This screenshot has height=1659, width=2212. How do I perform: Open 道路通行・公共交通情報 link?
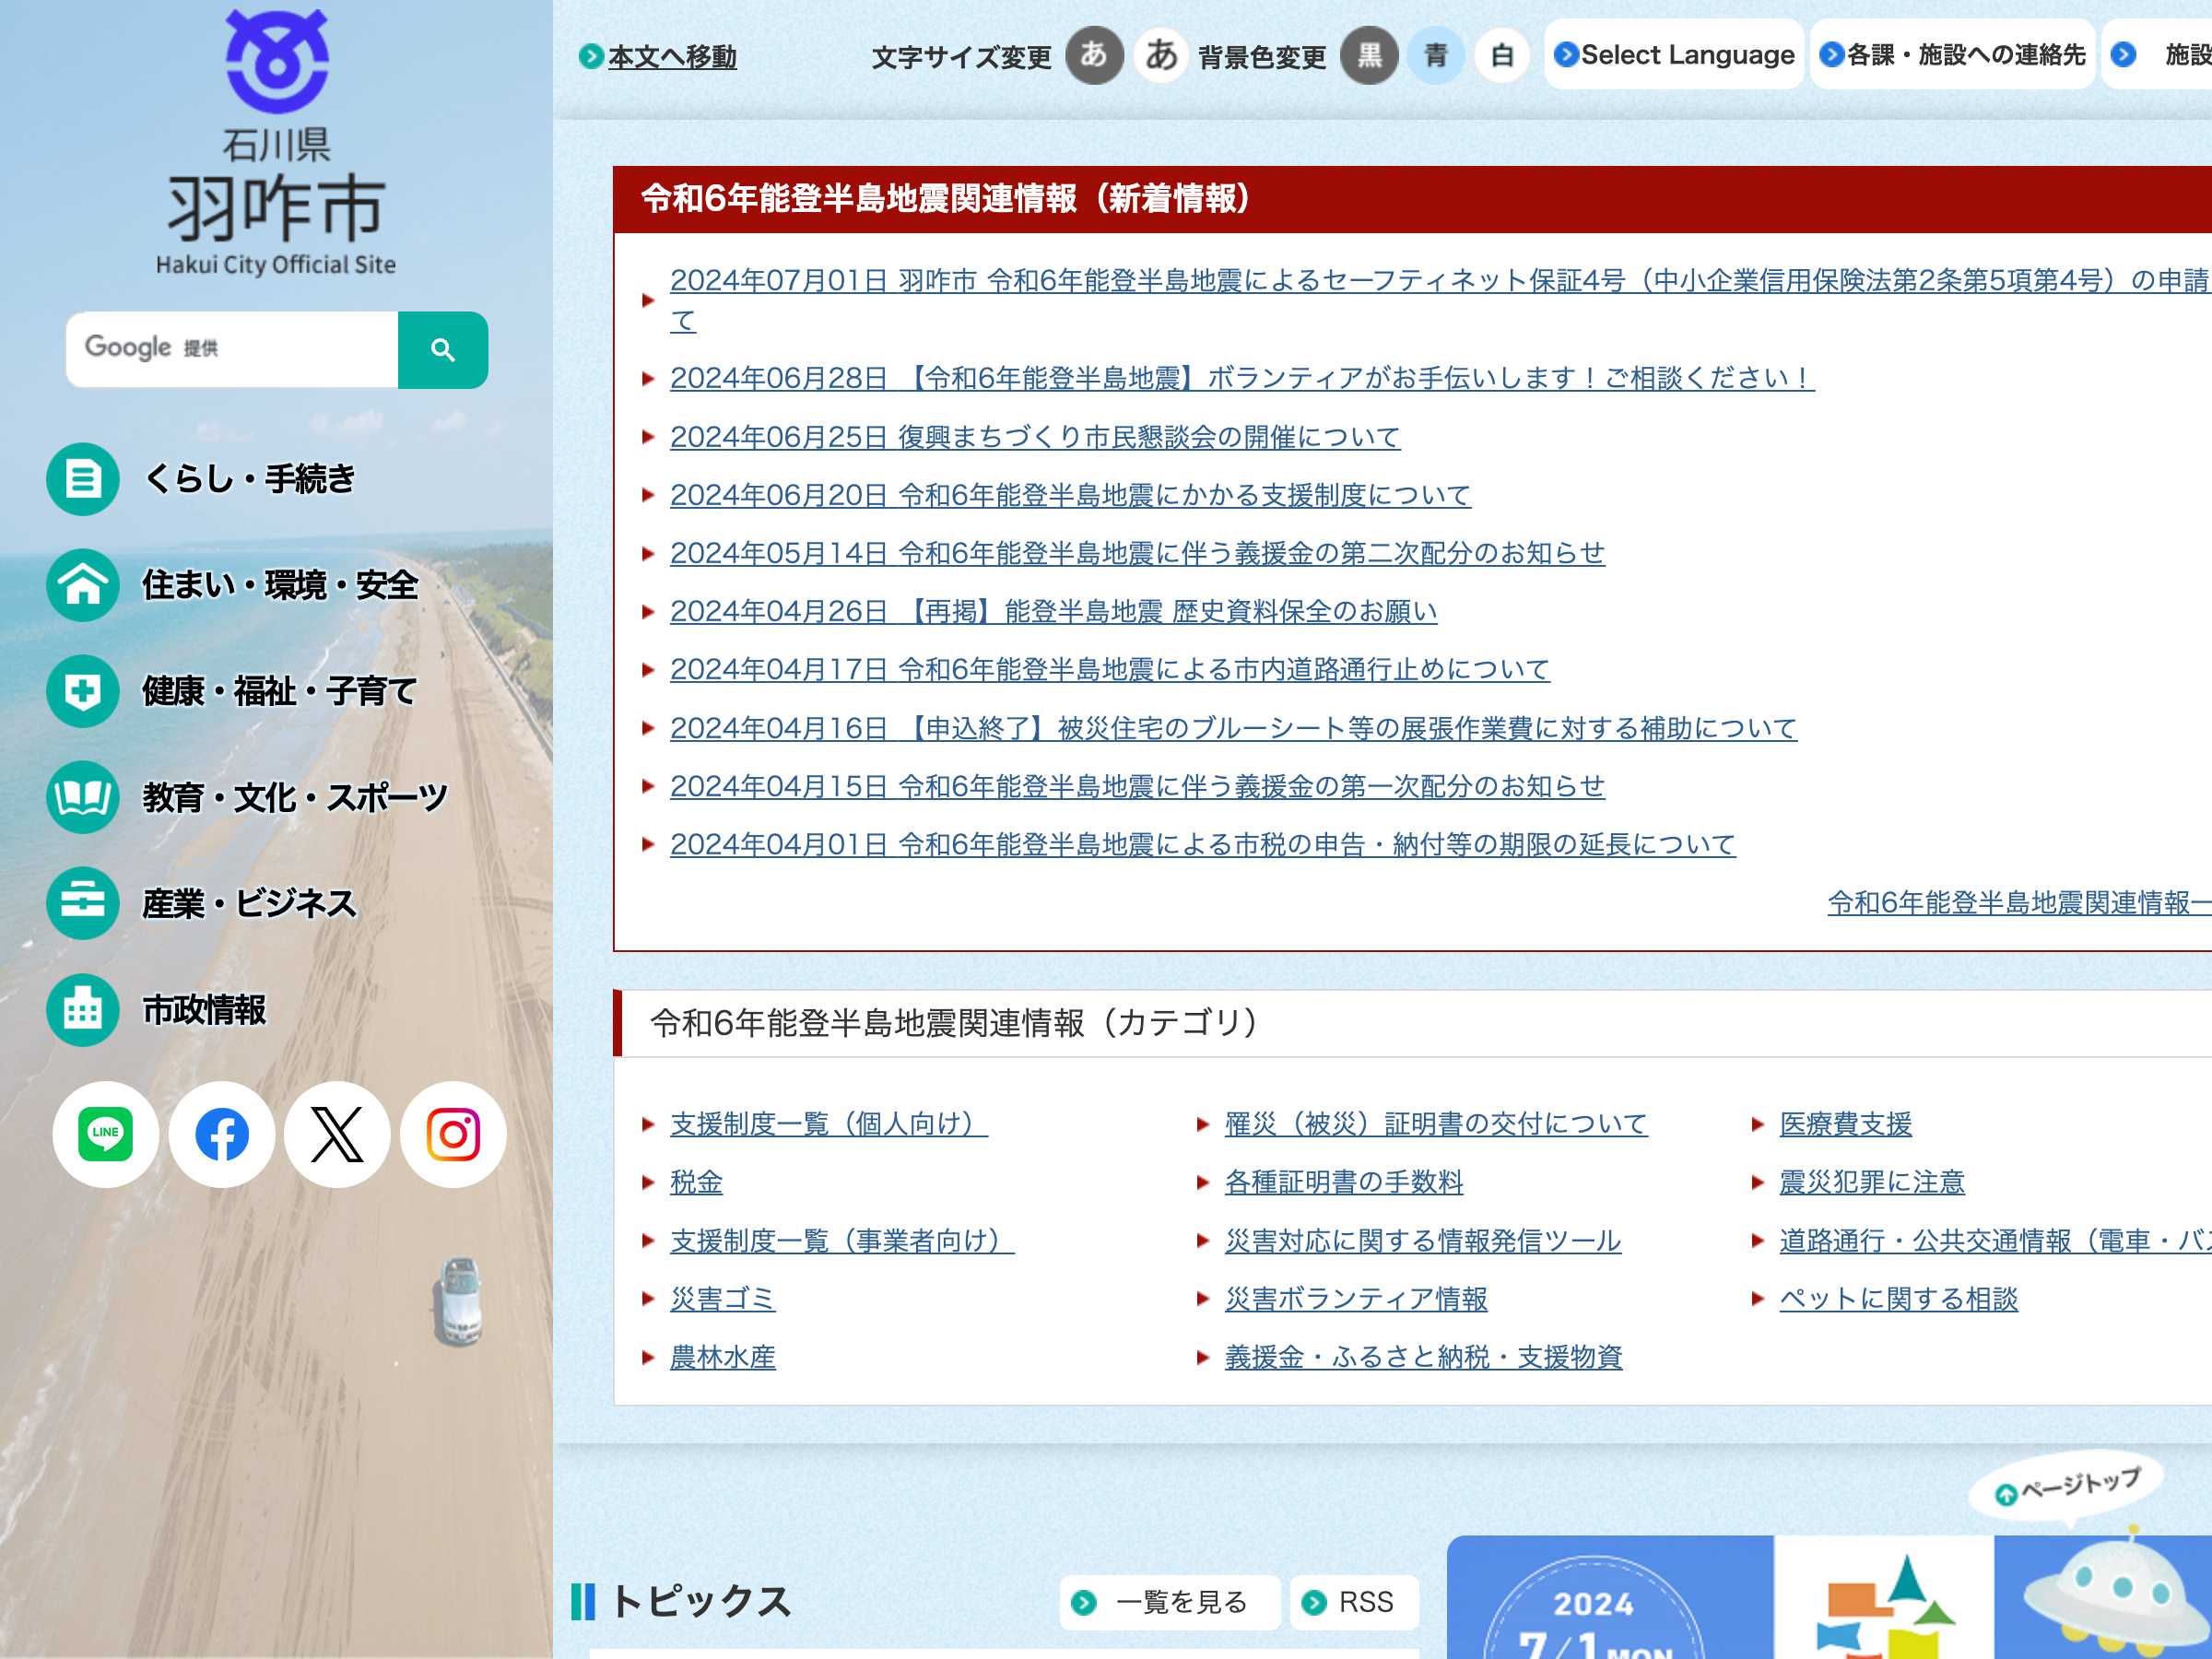tap(1995, 1241)
